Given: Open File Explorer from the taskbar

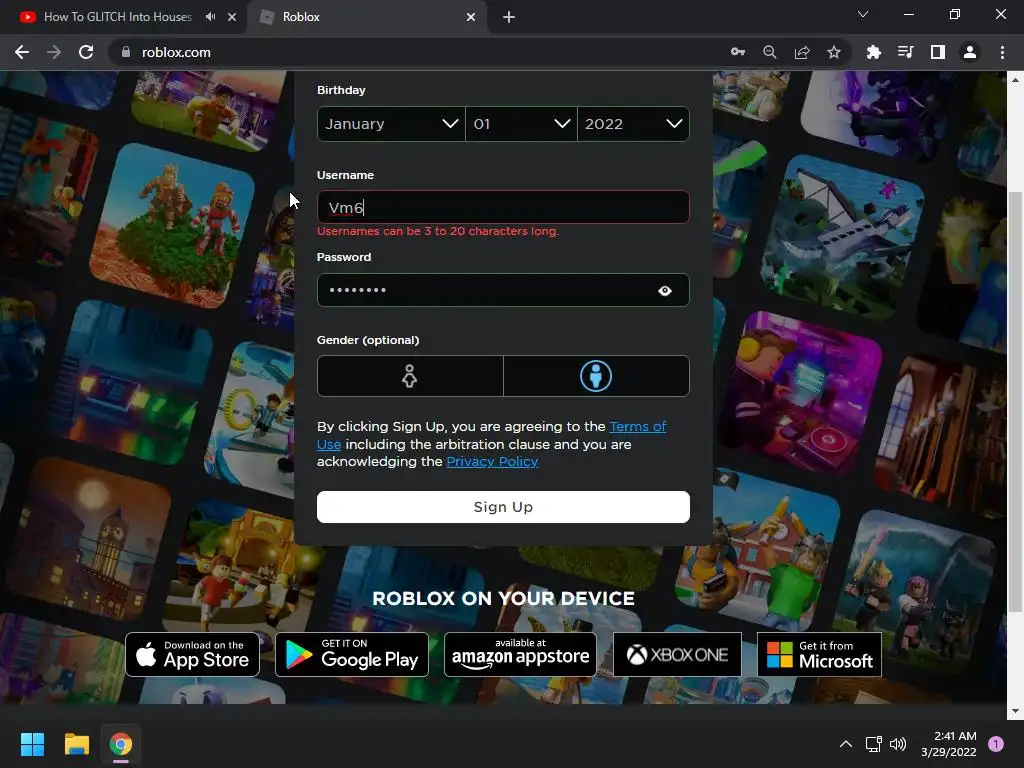Looking at the screenshot, I should (76, 744).
